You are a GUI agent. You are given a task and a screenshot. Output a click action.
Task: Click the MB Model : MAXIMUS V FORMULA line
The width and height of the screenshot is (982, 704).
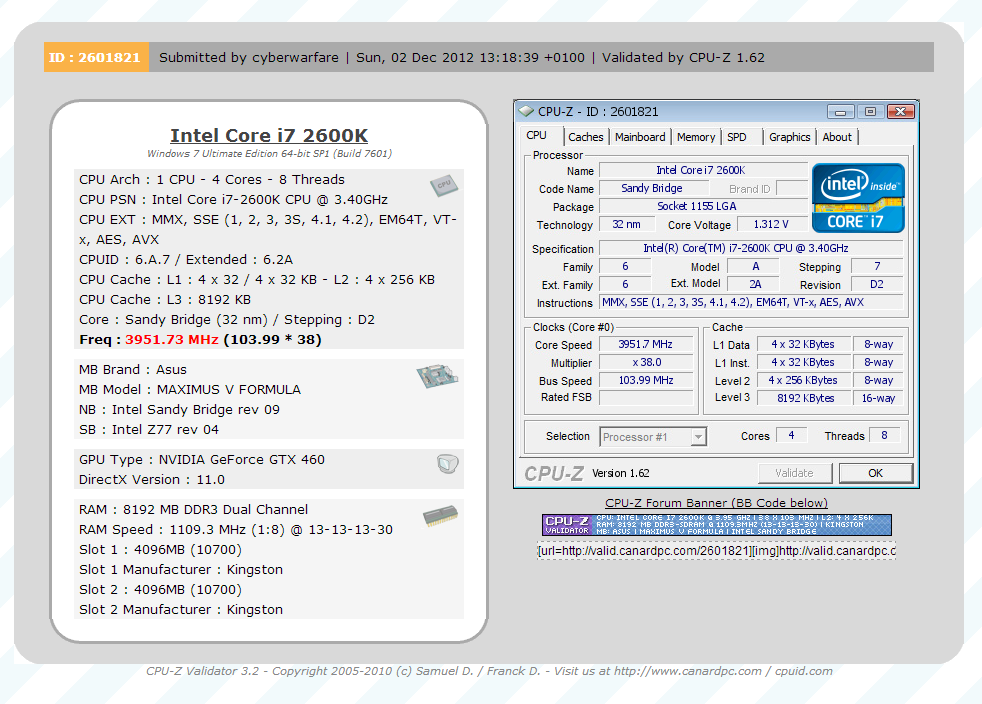pyautogui.click(x=190, y=390)
